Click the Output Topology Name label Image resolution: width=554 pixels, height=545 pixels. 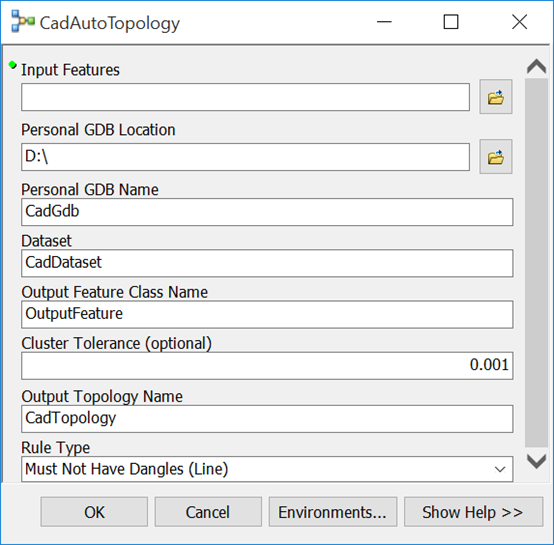tap(102, 396)
